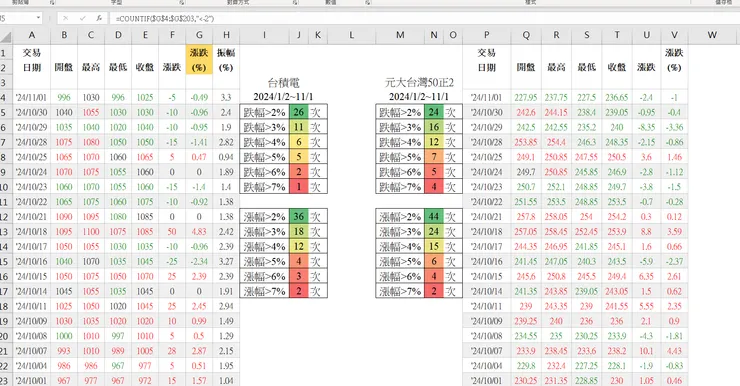Select column V by its header
740x386 pixels.
[674, 35]
